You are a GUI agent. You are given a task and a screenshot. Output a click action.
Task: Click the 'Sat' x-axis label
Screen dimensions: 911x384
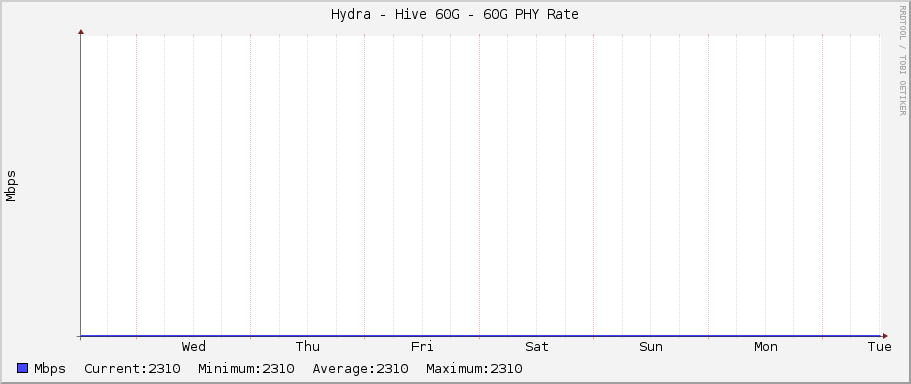[x=536, y=347]
